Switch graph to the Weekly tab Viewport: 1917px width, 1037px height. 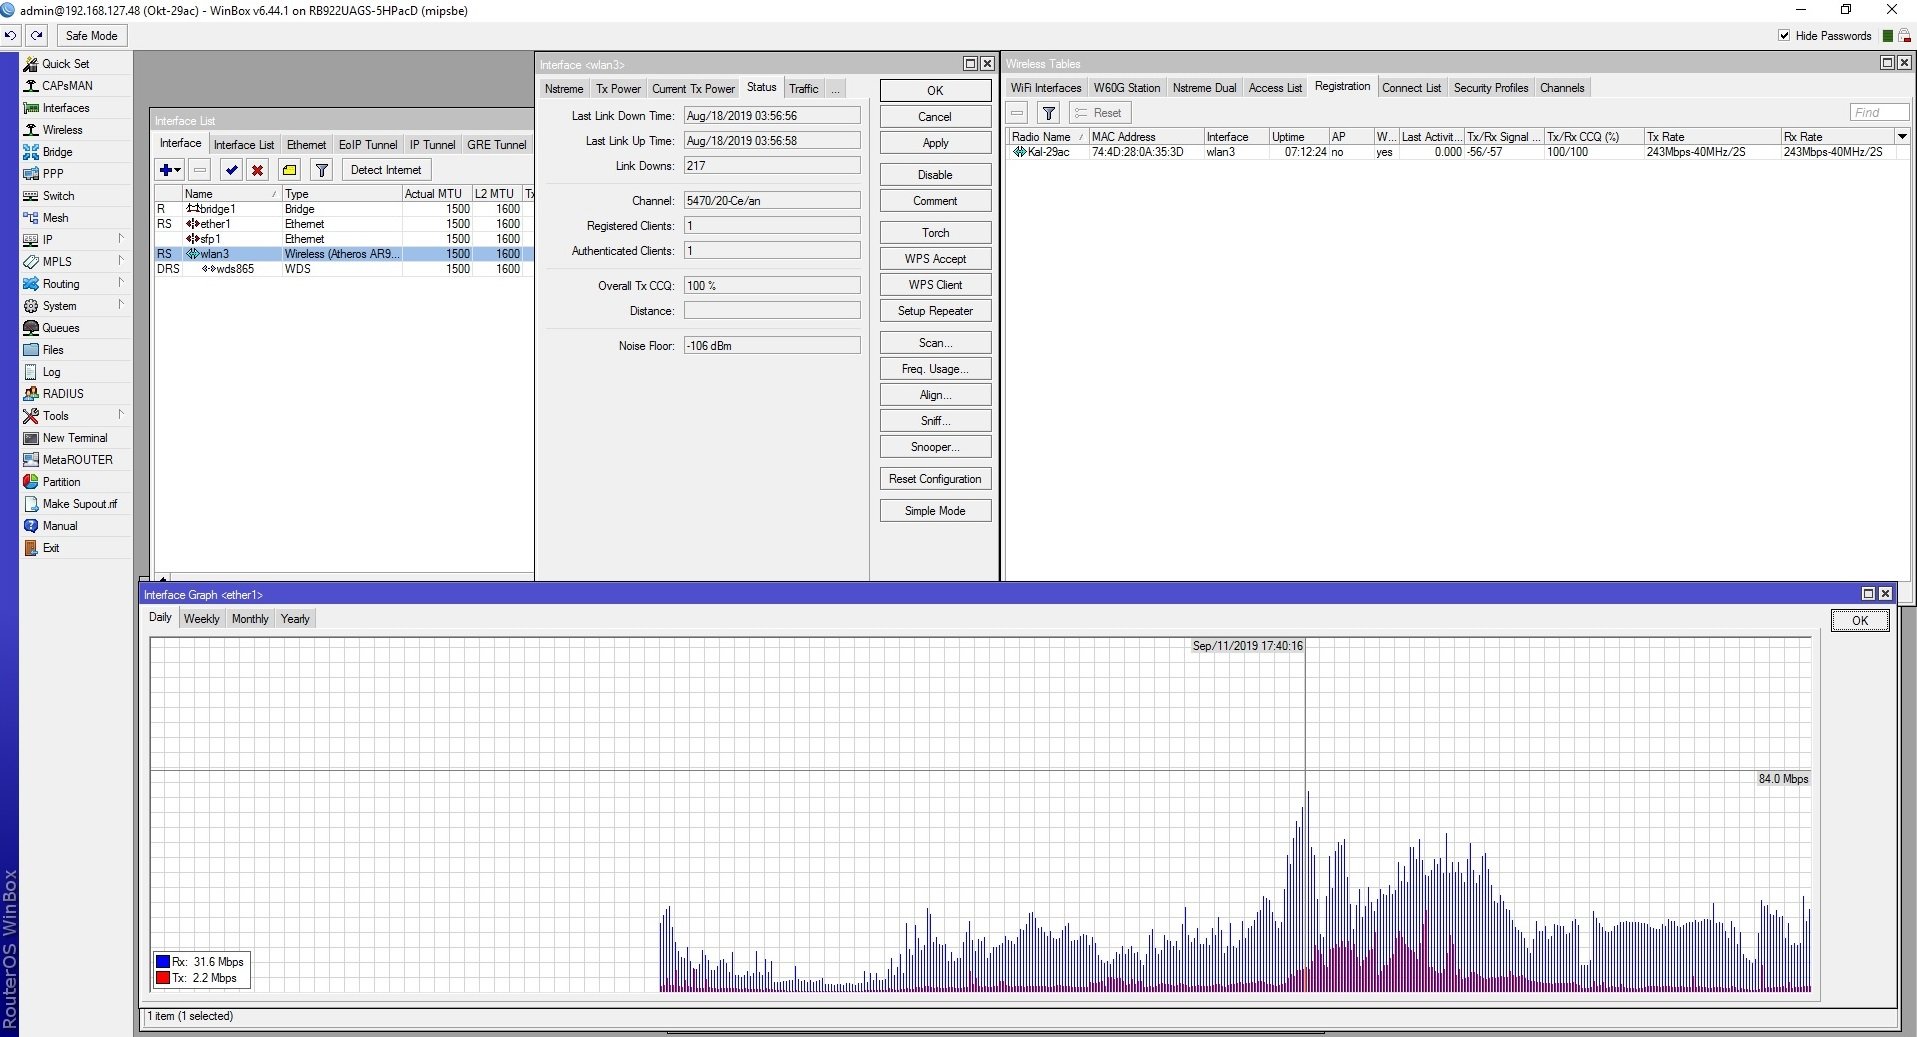pyautogui.click(x=201, y=619)
